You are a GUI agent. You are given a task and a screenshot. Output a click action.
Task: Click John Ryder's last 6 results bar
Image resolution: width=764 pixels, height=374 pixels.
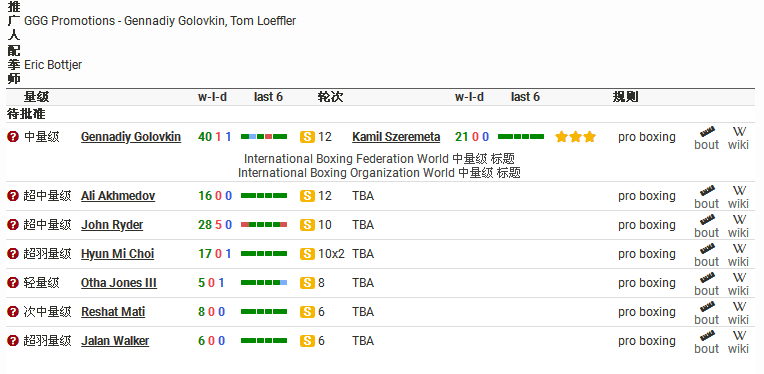(x=264, y=224)
